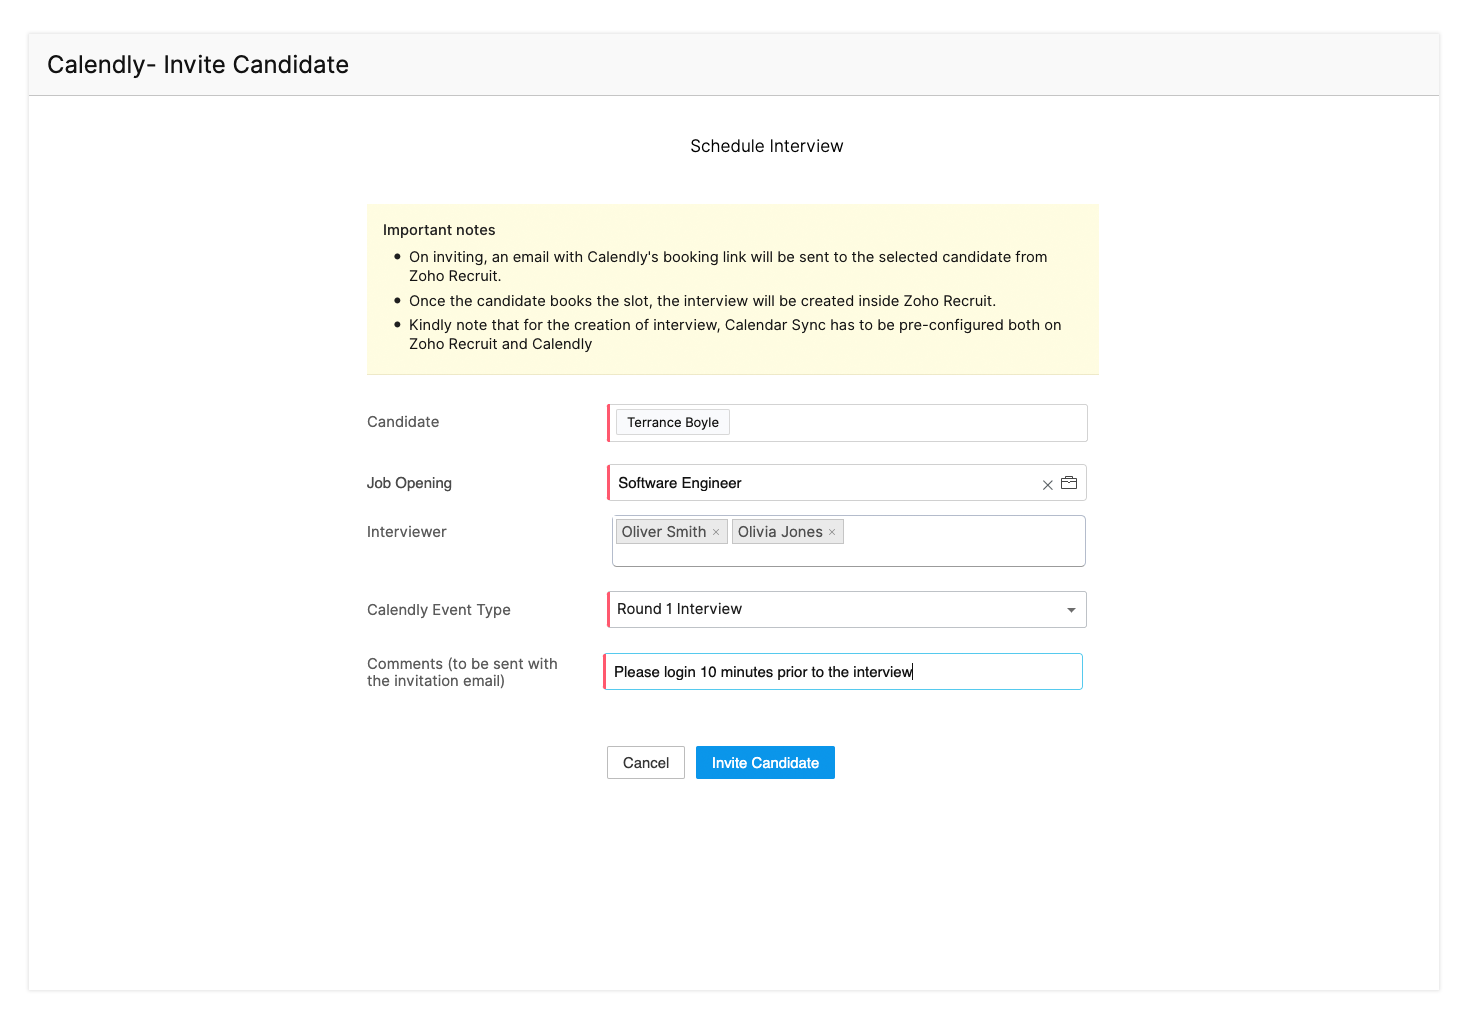The width and height of the screenshot is (1466, 1024).
Task: Click the Invite Candidate button
Action: (x=765, y=763)
